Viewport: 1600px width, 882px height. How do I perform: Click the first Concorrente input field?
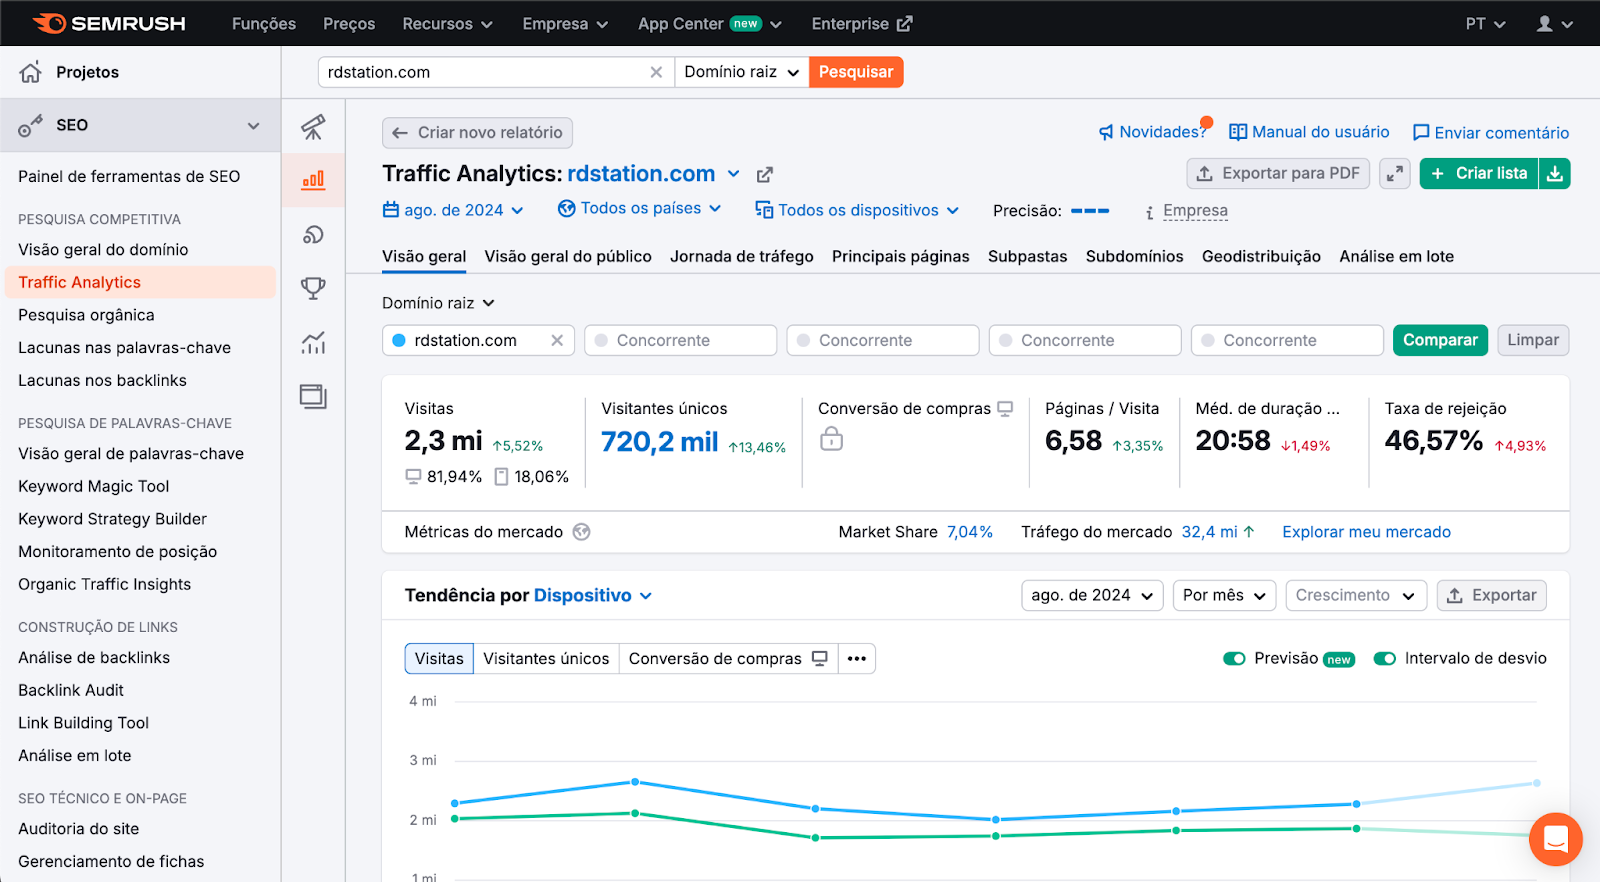[680, 341]
